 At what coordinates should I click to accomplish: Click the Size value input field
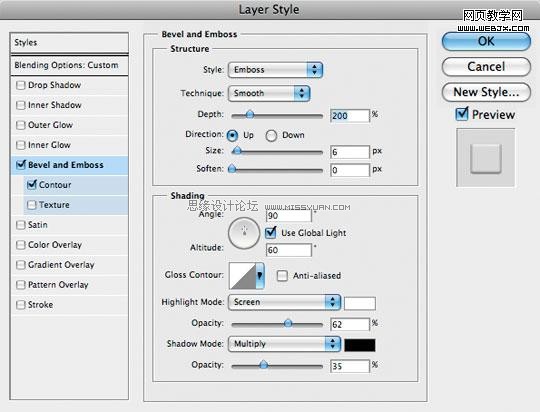(x=350, y=152)
